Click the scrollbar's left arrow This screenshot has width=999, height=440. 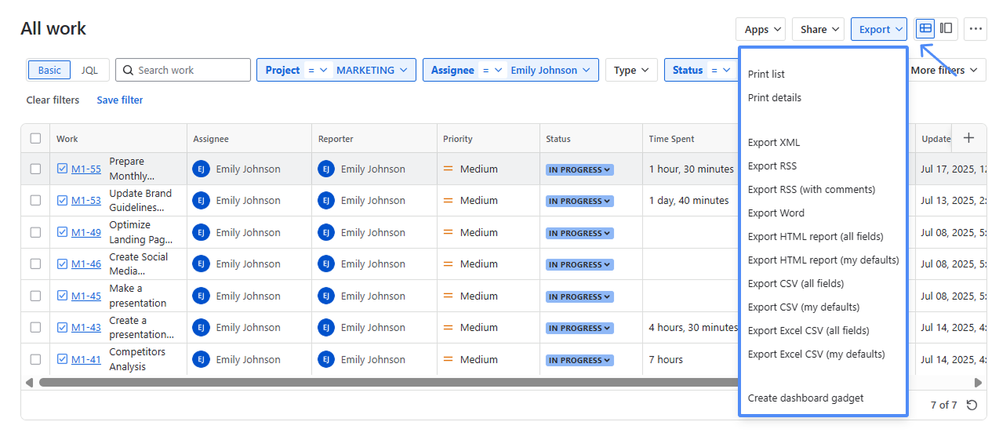(x=29, y=383)
